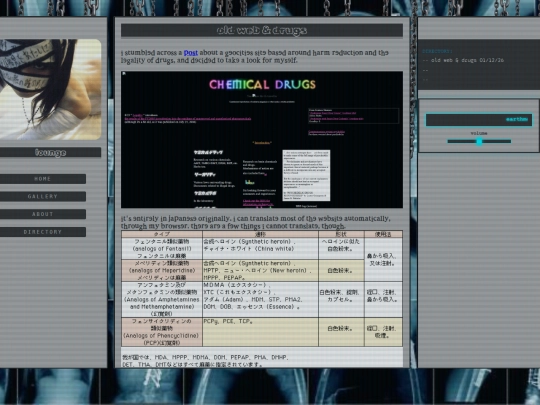The width and height of the screenshot is (540, 405).
Task: Click the broken image icon in screenshot corner
Action: [x=124, y=74]
